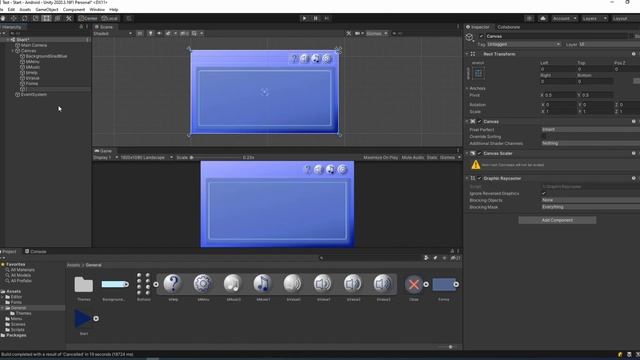Screen dimensions: 640x360
Task: Start Play mode with the Play button
Action: pyautogui.click(x=304, y=18)
